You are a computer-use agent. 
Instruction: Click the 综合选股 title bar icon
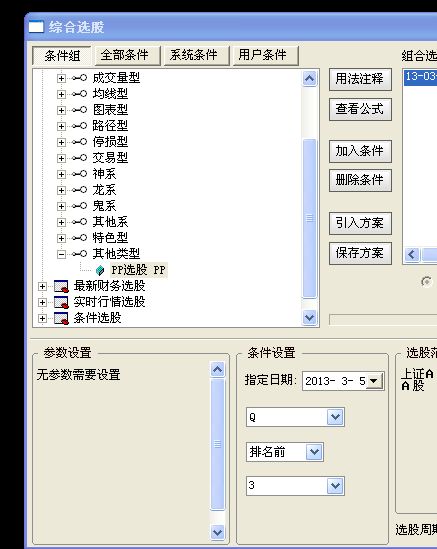[36, 27]
